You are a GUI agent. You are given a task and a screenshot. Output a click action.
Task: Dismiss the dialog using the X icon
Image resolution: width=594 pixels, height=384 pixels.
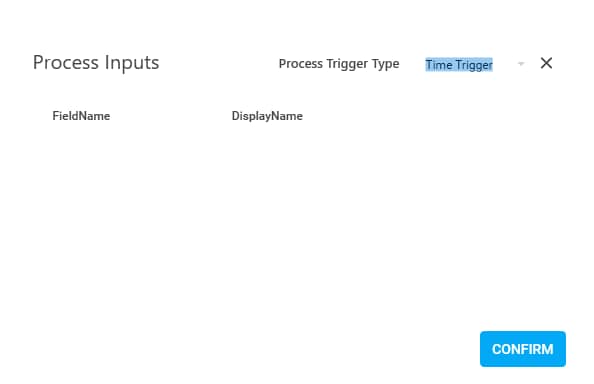(546, 63)
